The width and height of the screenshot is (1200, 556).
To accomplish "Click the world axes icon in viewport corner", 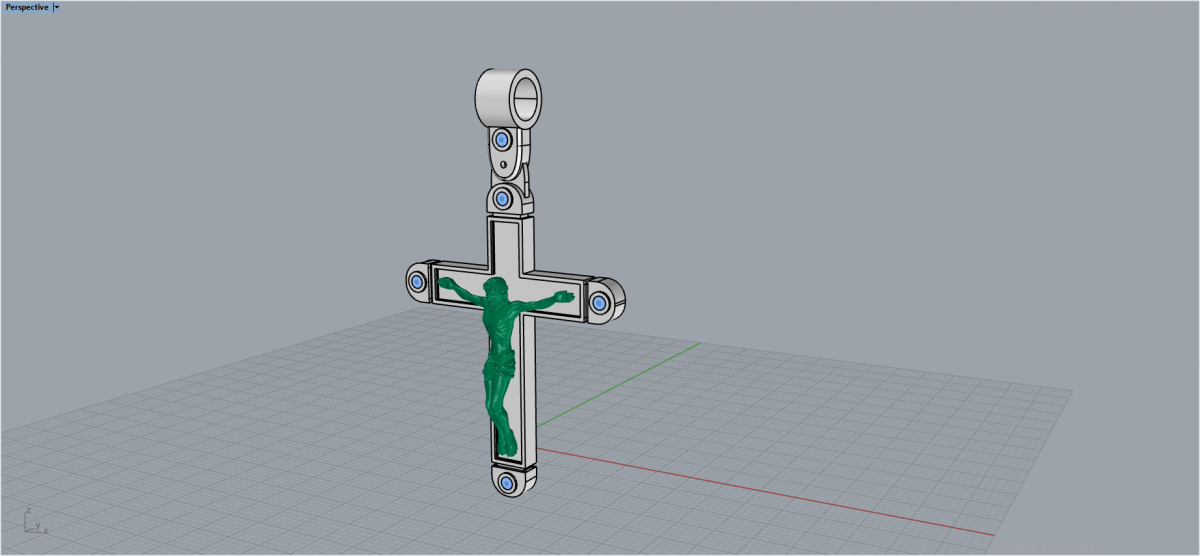I will [30, 521].
